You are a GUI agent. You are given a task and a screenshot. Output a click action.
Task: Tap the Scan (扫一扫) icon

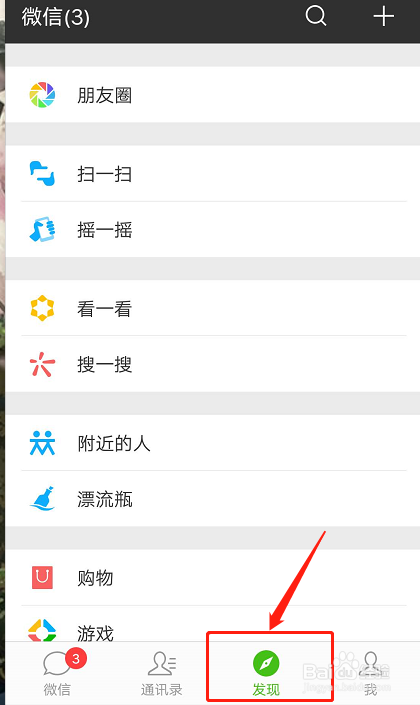42,174
